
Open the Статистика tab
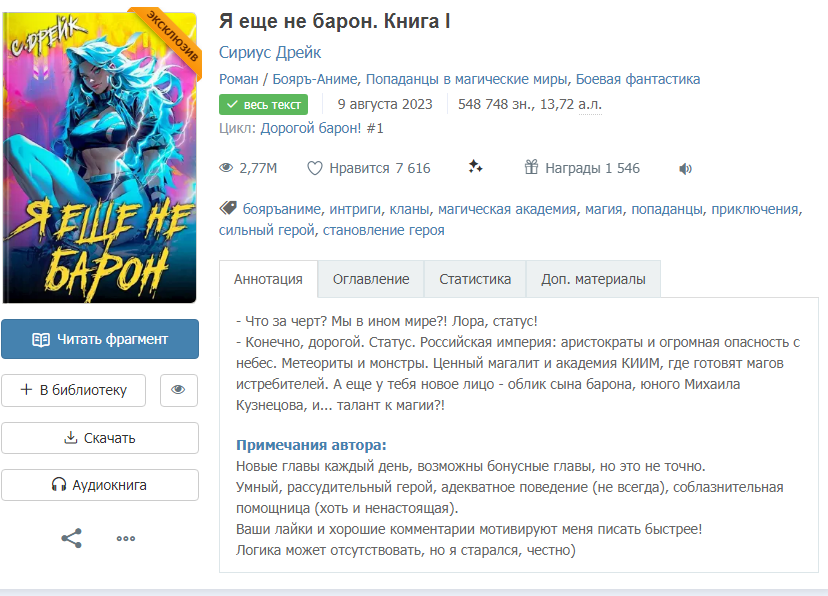coord(475,279)
